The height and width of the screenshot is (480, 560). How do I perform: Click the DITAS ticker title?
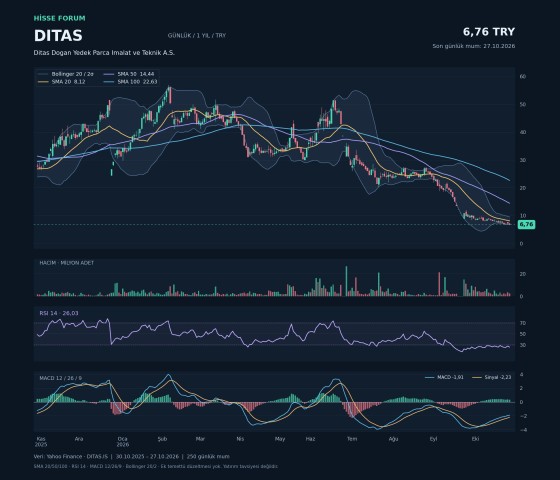point(58,36)
